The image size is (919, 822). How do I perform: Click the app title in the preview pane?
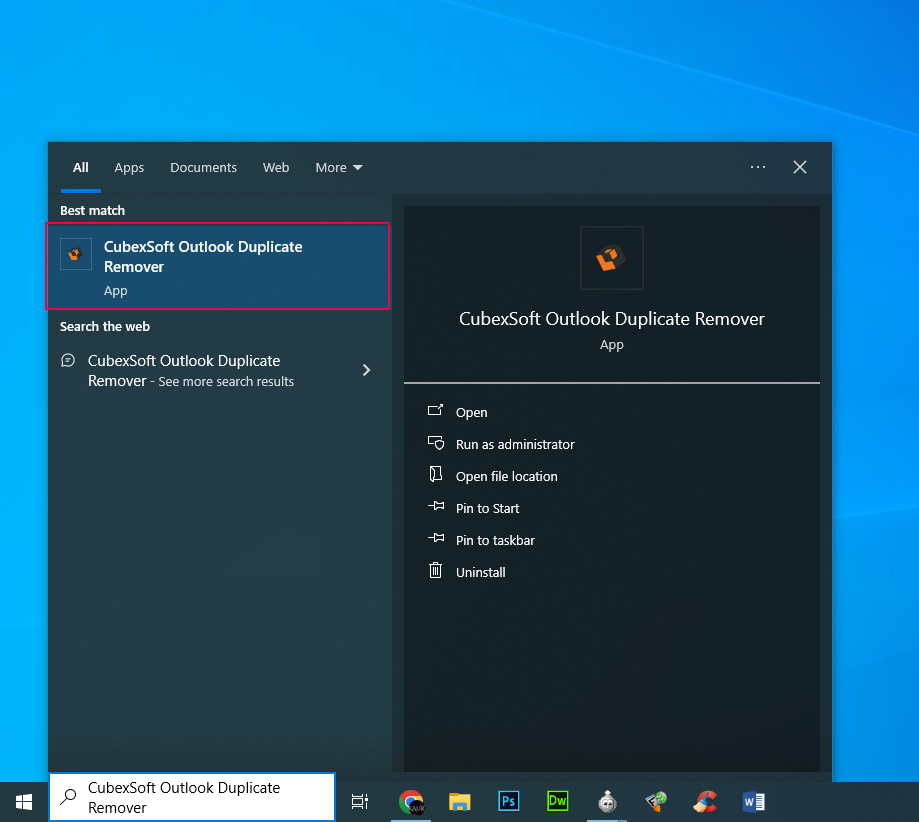(612, 318)
